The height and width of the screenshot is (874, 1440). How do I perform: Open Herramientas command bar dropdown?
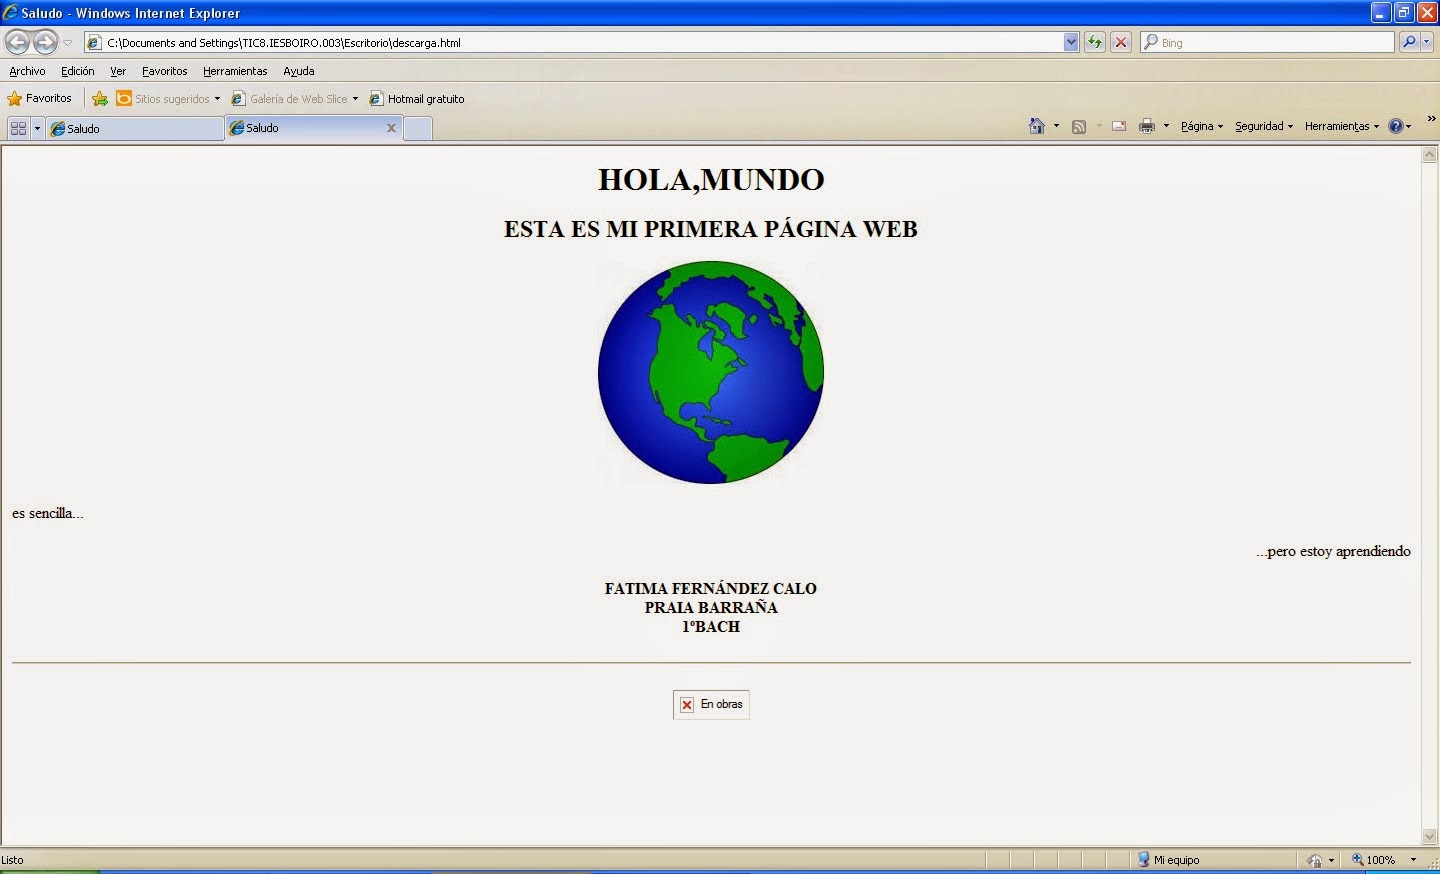1341,126
